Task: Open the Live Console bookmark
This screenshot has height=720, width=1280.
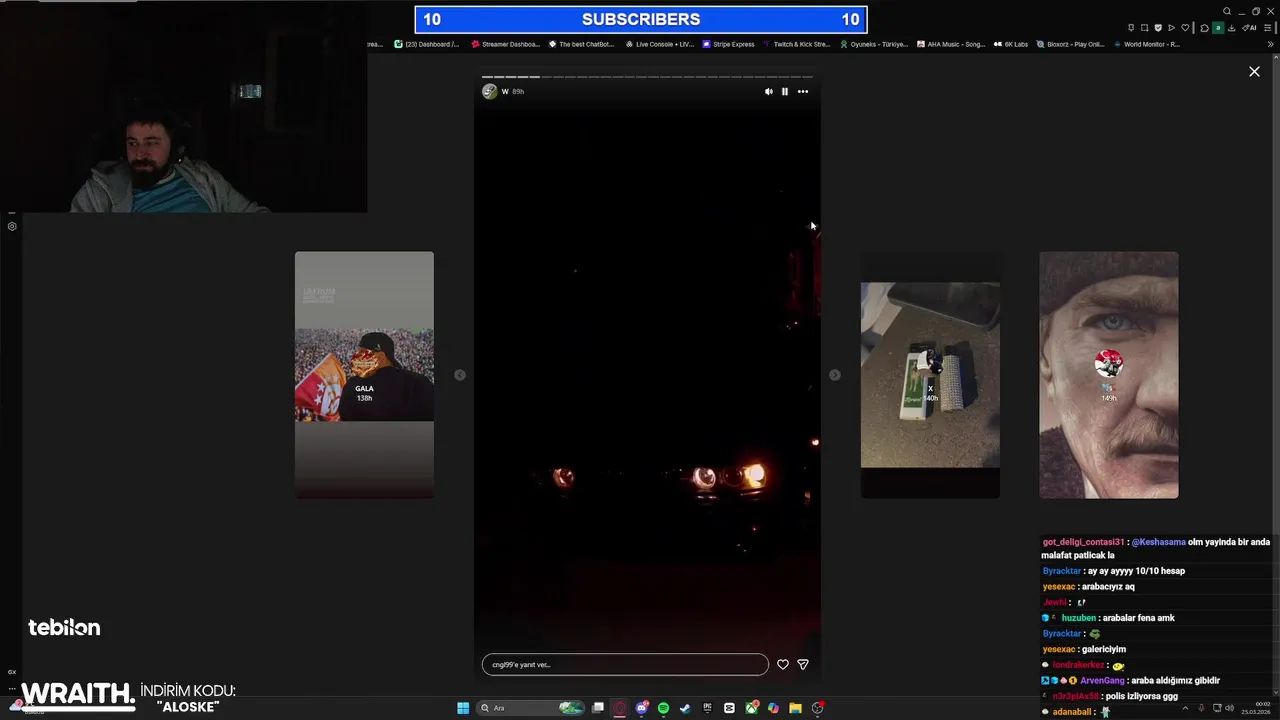Action: click(x=659, y=44)
